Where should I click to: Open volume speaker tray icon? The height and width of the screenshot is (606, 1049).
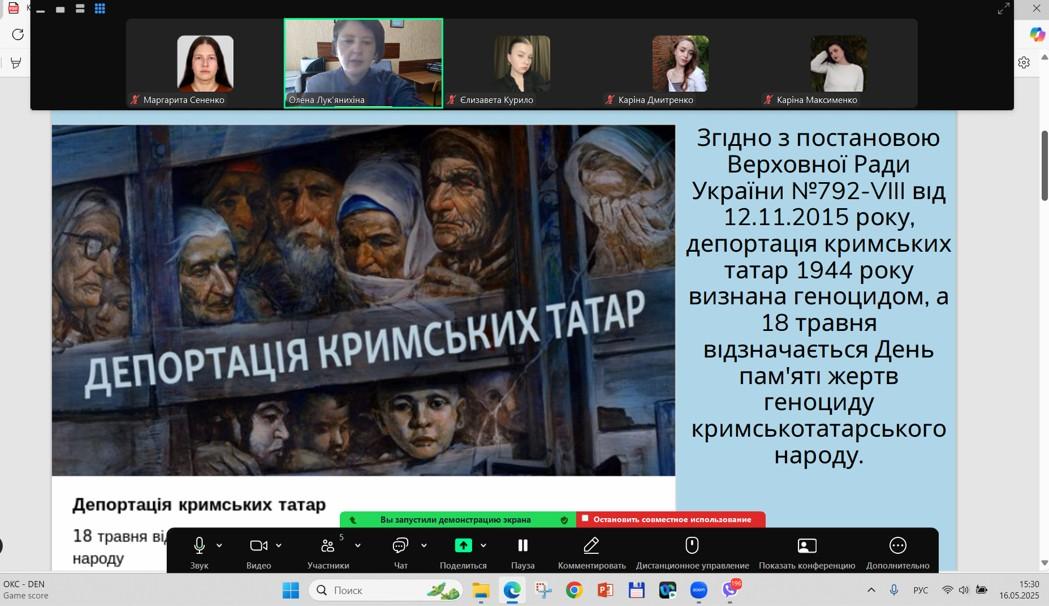tap(964, 590)
